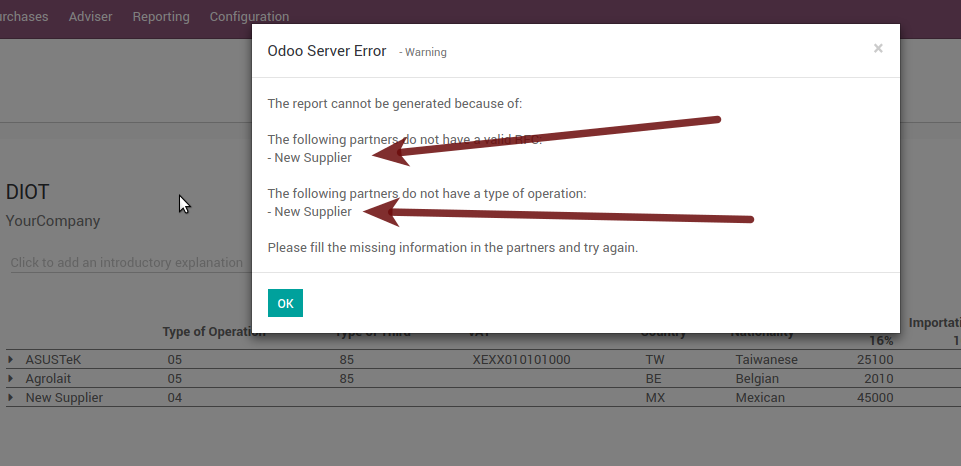Click the 25100 amount for ASUSTeK

click(x=875, y=360)
